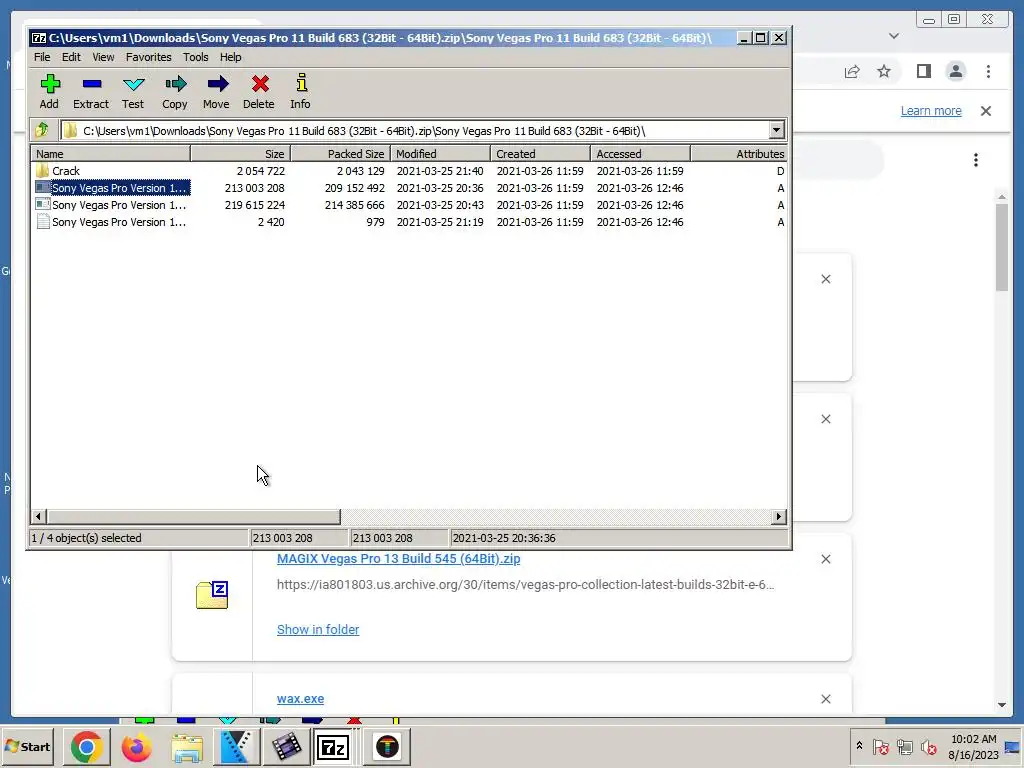Open film reel app in taskbar
This screenshot has width=1024, height=768.
coord(286,747)
